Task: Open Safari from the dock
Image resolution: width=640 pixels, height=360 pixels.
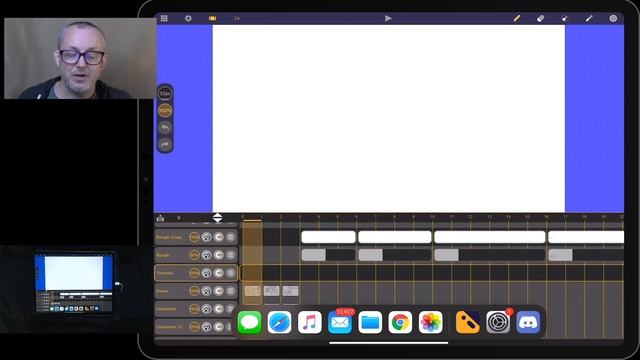Action: click(280, 322)
